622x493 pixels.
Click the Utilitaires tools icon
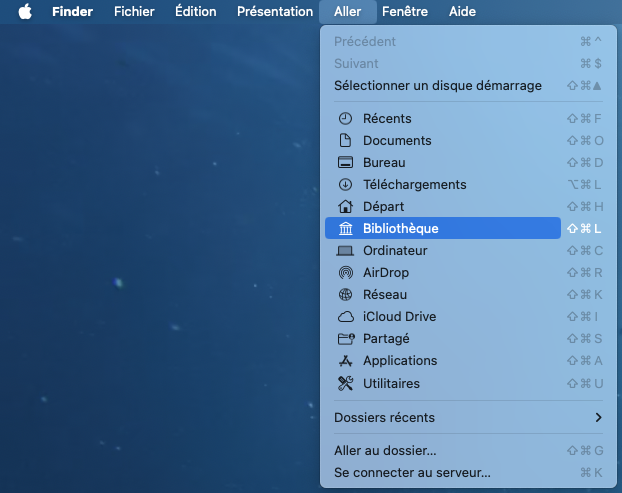click(x=345, y=383)
